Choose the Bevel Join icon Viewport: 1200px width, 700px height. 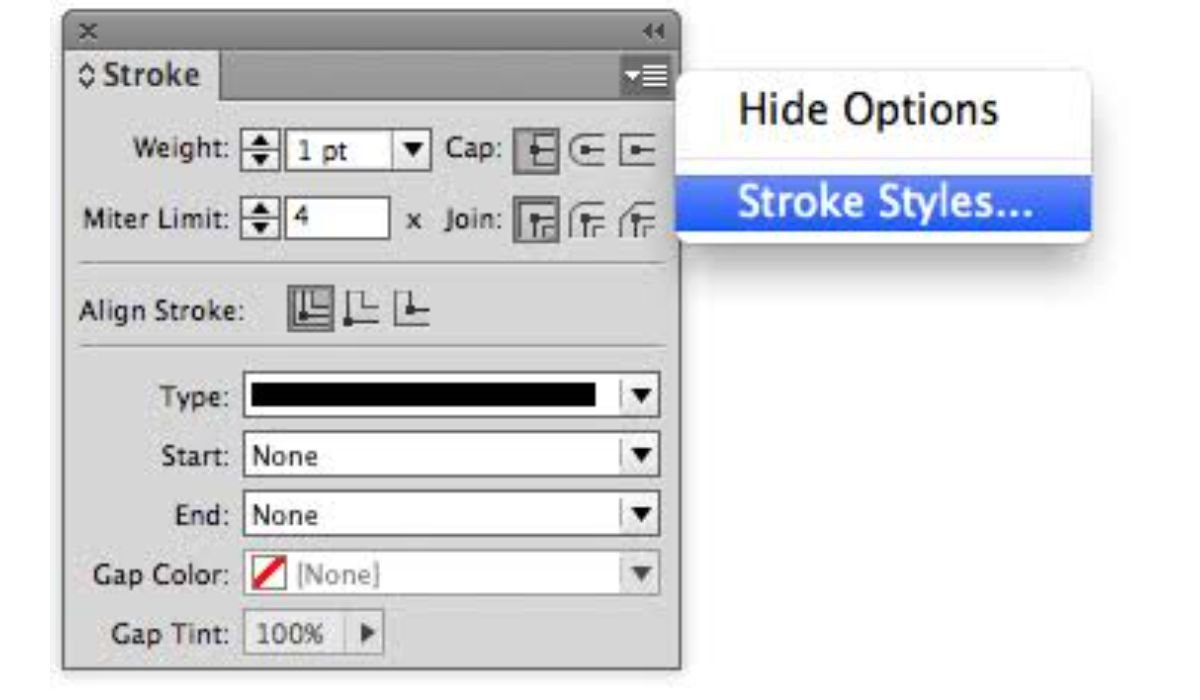pyautogui.click(x=637, y=216)
